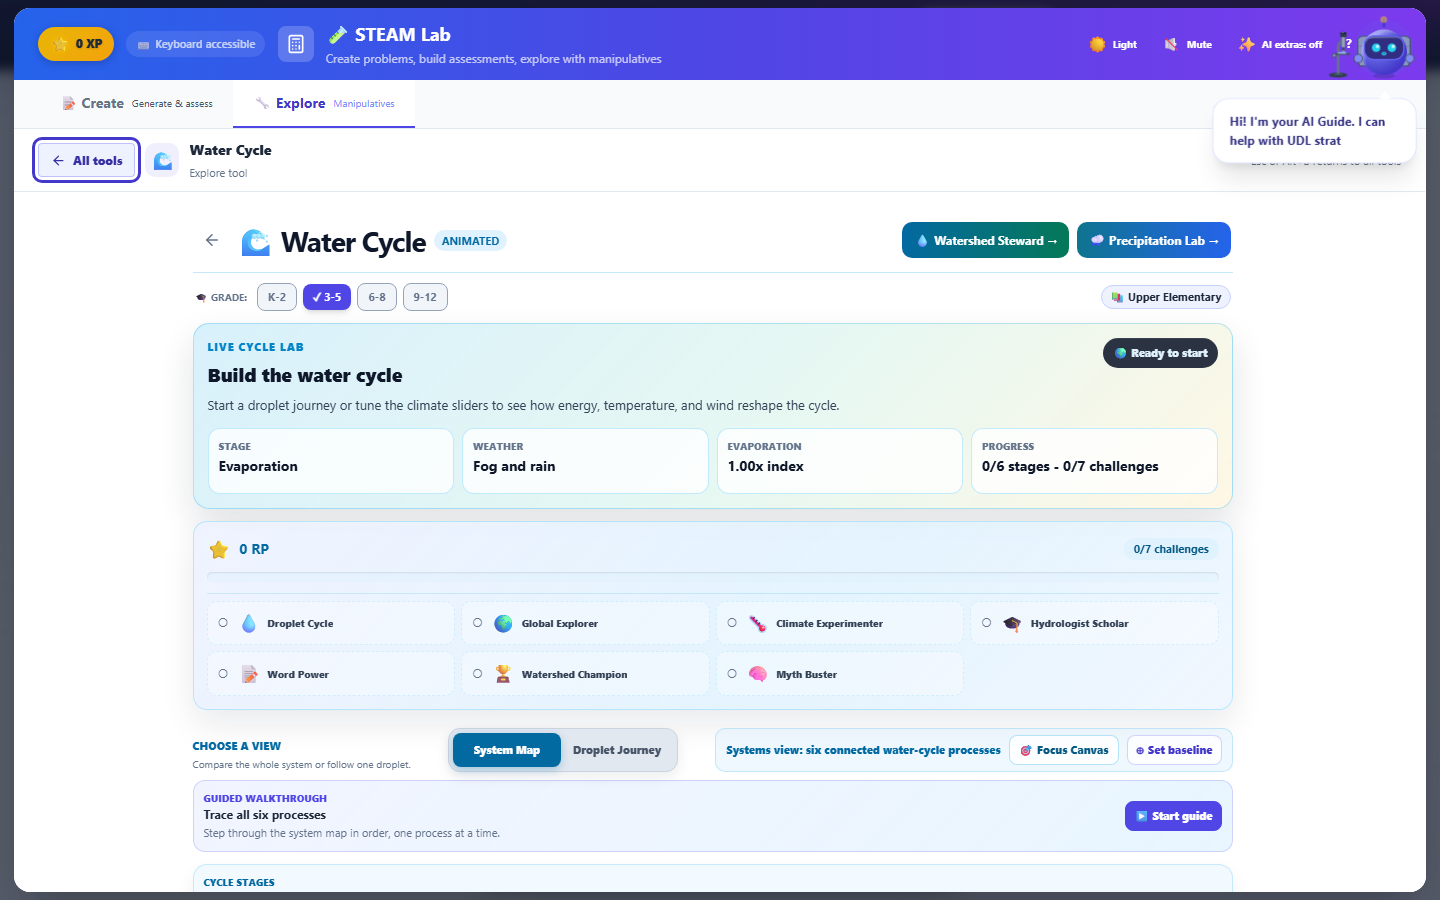Open Watershed Steward tool
The image size is (1440, 900).
pos(985,240)
